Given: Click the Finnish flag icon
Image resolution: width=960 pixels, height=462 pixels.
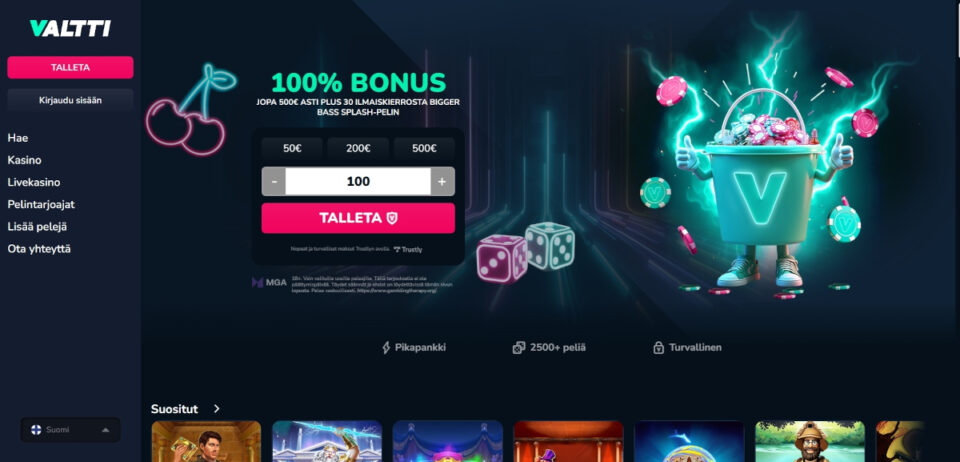Looking at the screenshot, I should tap(36, 430).
